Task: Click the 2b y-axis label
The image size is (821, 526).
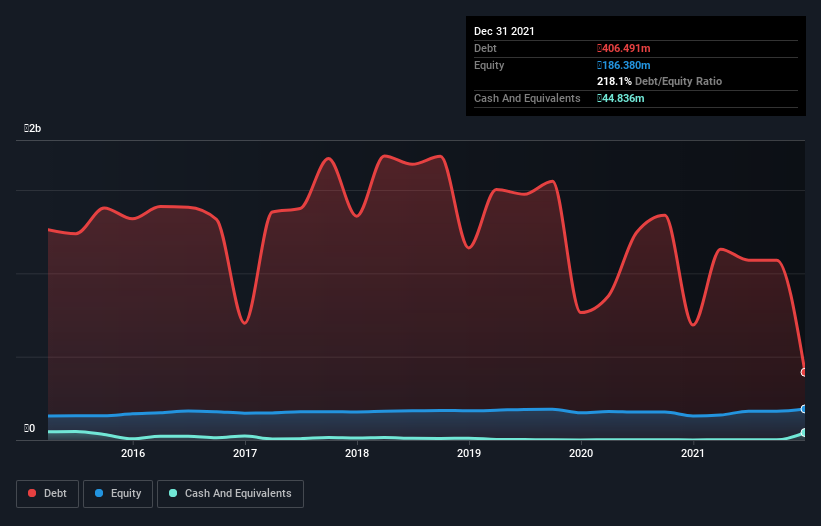Action: click(32, 128)
